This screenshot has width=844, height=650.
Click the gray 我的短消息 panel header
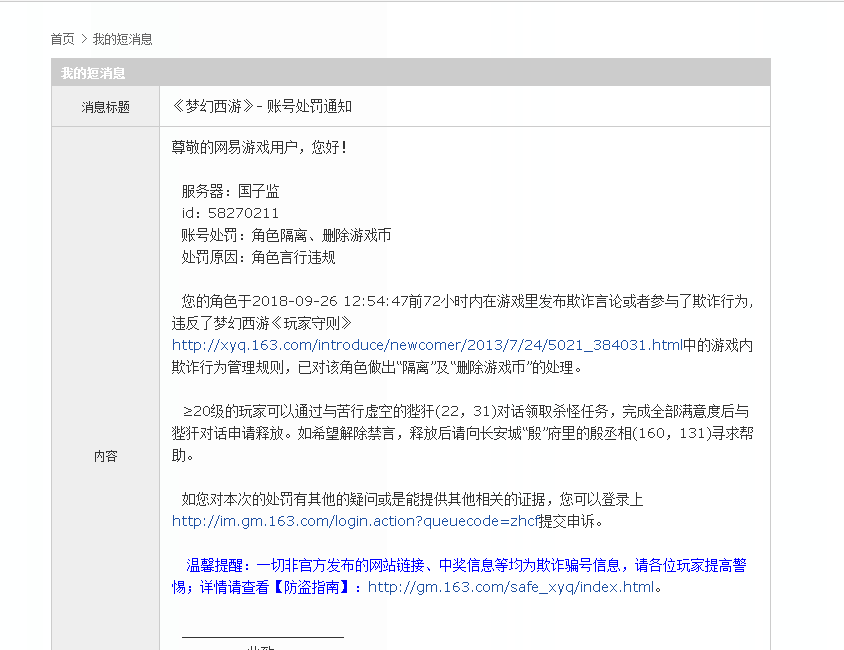411,73
